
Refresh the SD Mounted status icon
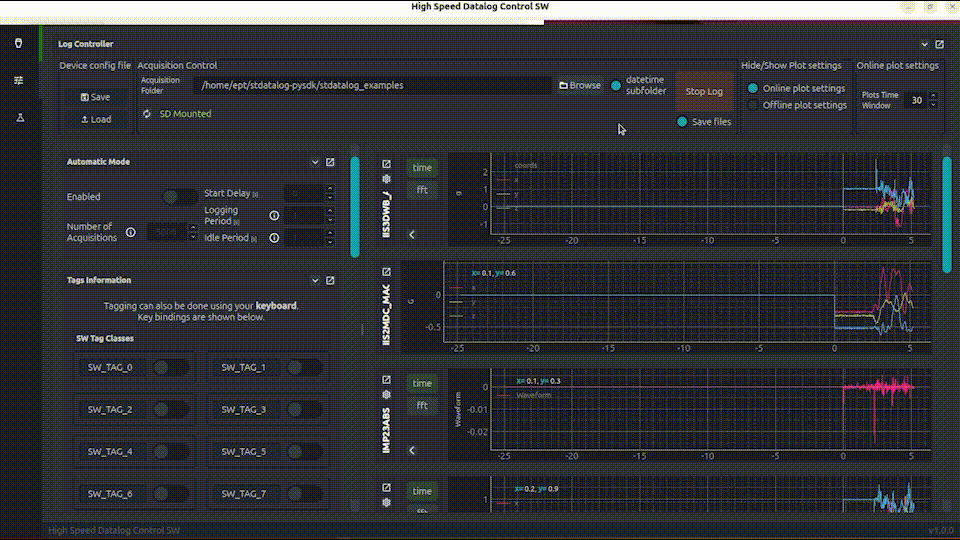147,114
